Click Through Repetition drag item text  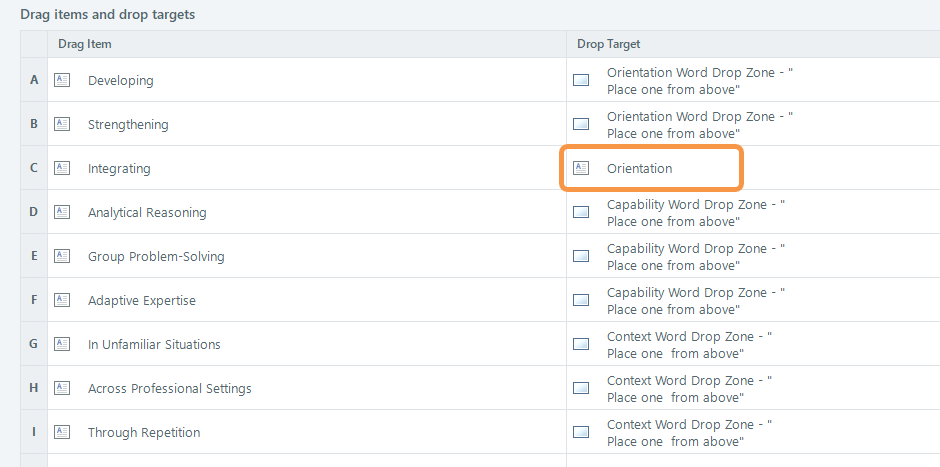tap(144, 432)
